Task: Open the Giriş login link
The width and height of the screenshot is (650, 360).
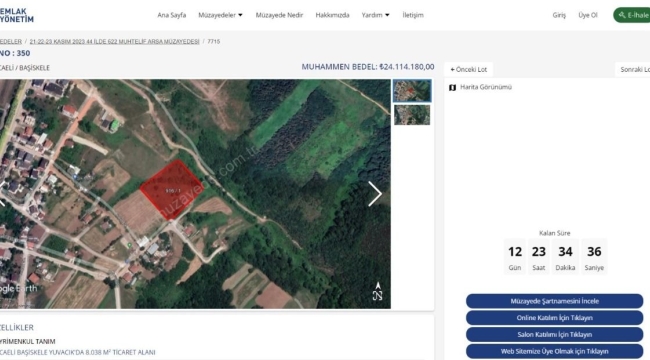Action: [559, 15]
